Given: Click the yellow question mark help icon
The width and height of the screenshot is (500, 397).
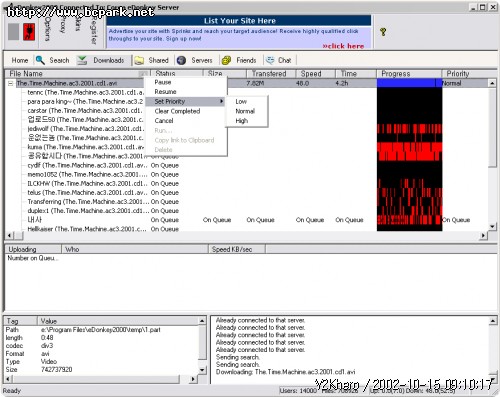Looking at the screenshot, I should [383, 32].
